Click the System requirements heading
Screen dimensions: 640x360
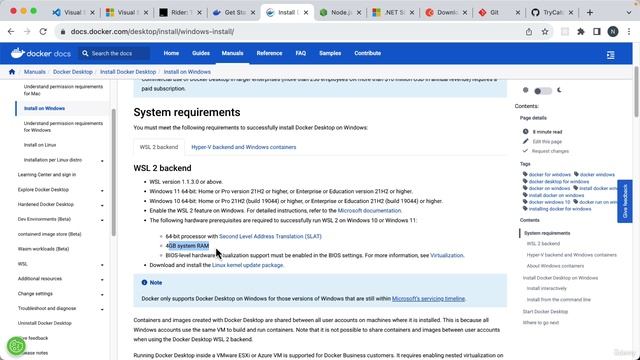[187, 112]
